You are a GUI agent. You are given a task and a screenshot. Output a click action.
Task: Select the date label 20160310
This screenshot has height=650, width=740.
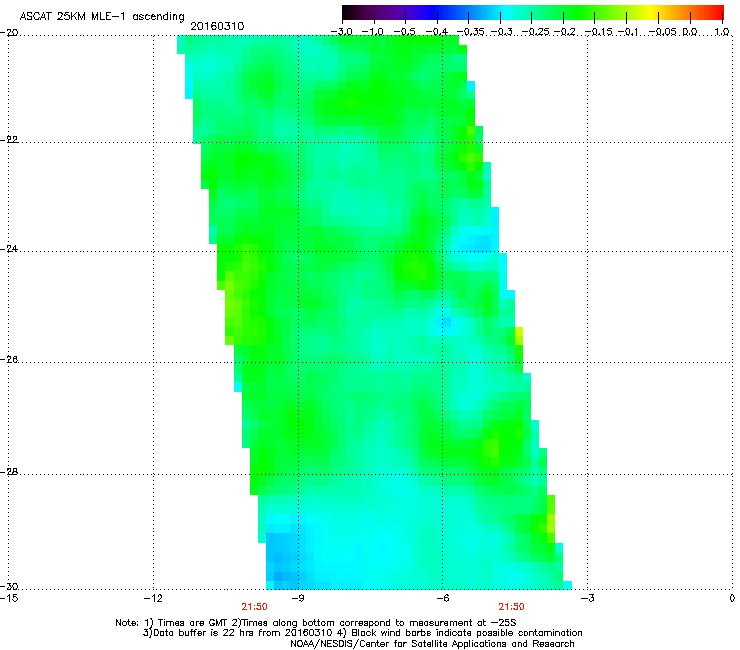(x=217, y=26)
